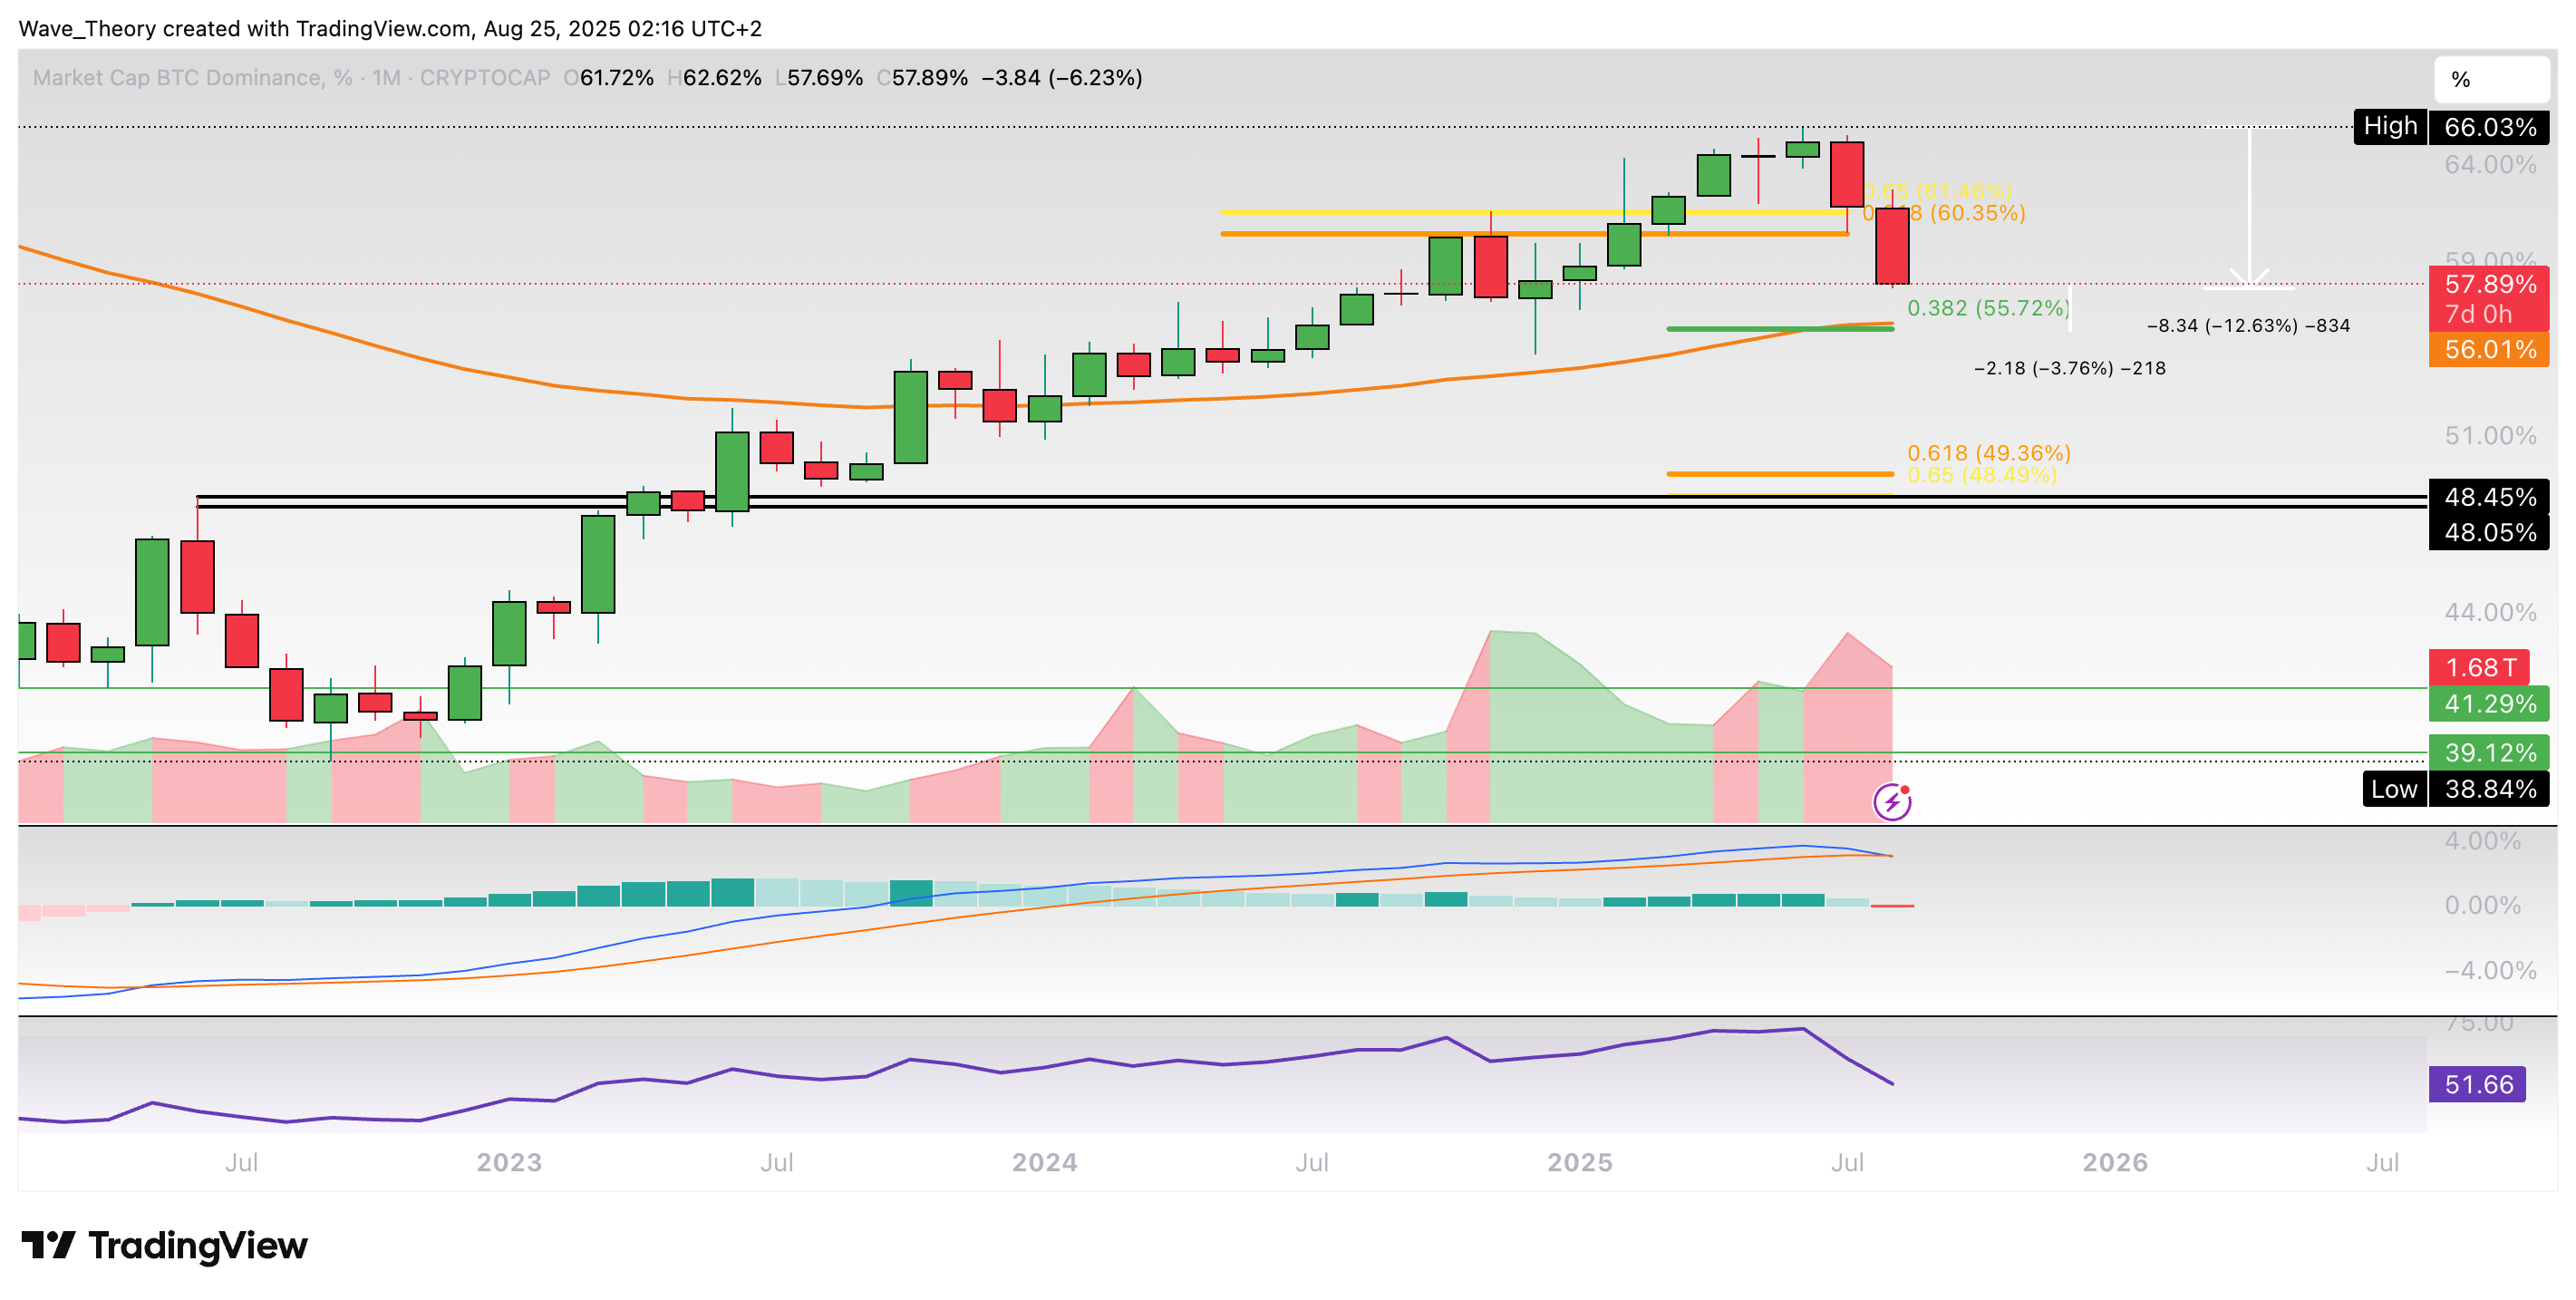Screen dimensions: 2576x1300
Task: Click the High price label tag
Action: pos(2390,127)
